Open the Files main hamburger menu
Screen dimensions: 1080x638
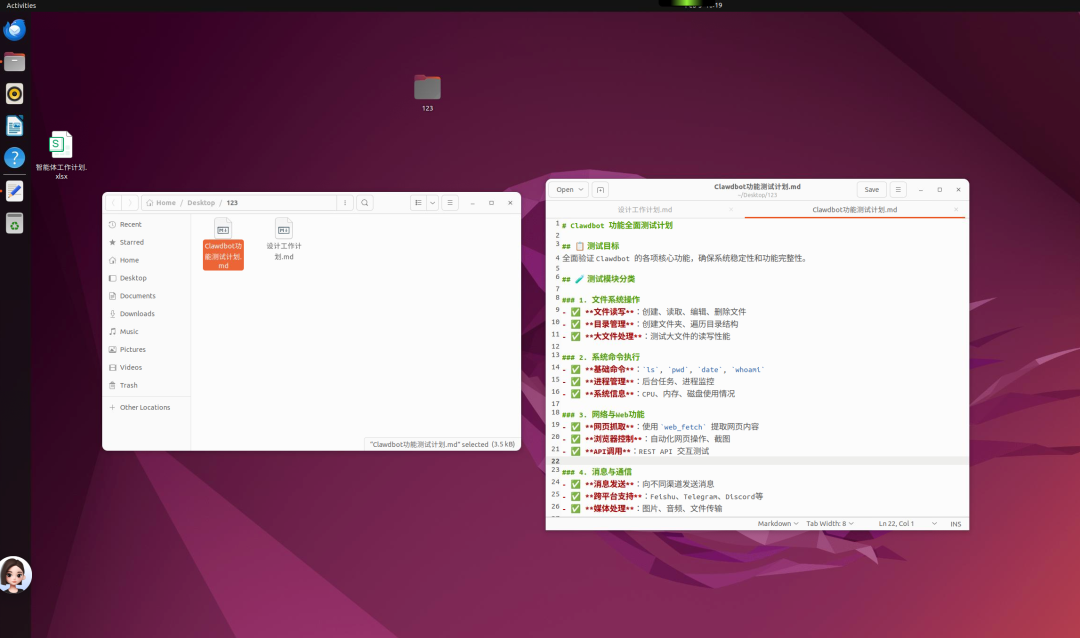(x=450, y=203)
